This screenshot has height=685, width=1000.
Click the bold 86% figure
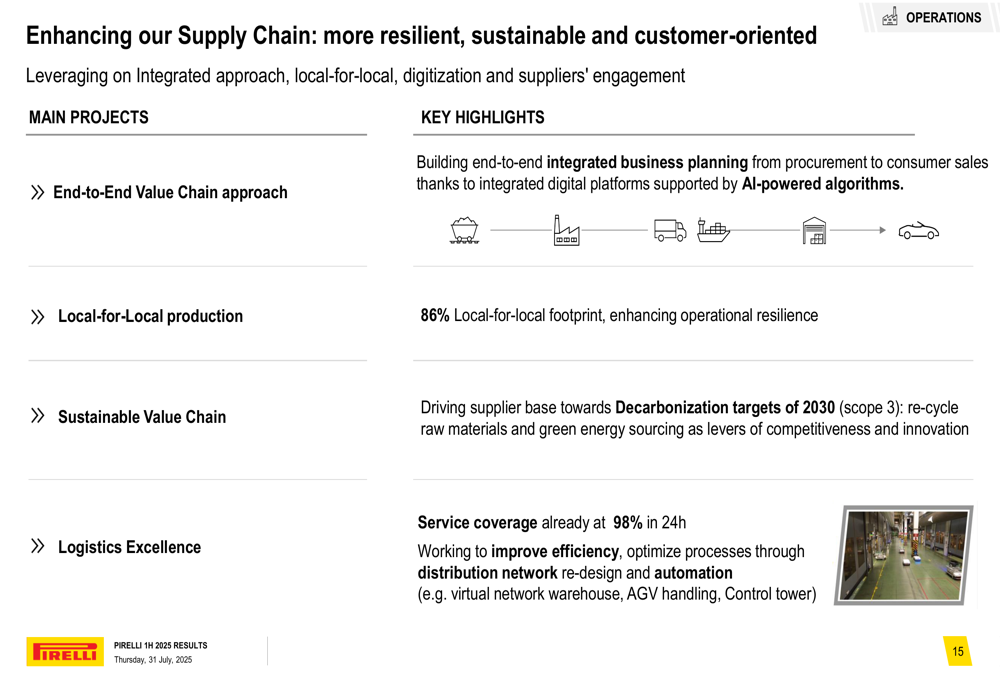(x=435, y=316)
